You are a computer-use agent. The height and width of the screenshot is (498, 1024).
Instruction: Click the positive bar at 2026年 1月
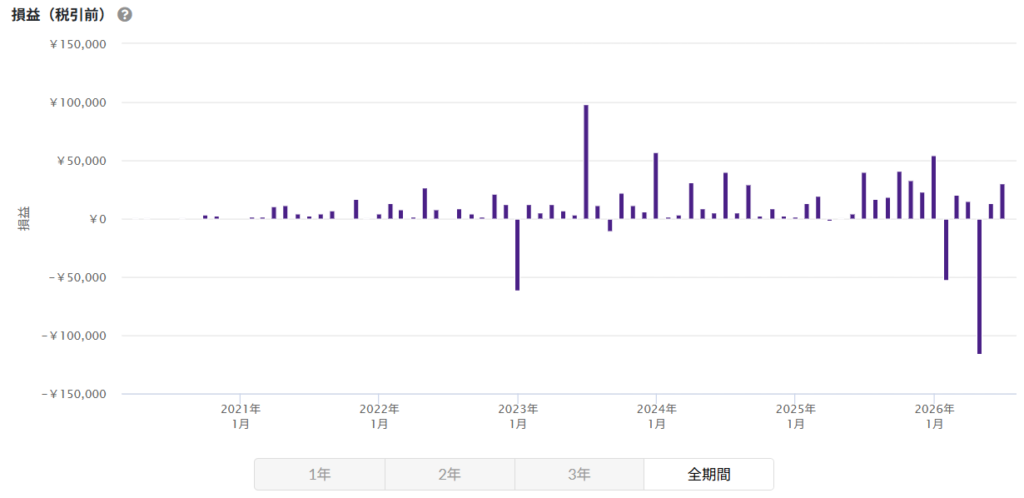933,187
